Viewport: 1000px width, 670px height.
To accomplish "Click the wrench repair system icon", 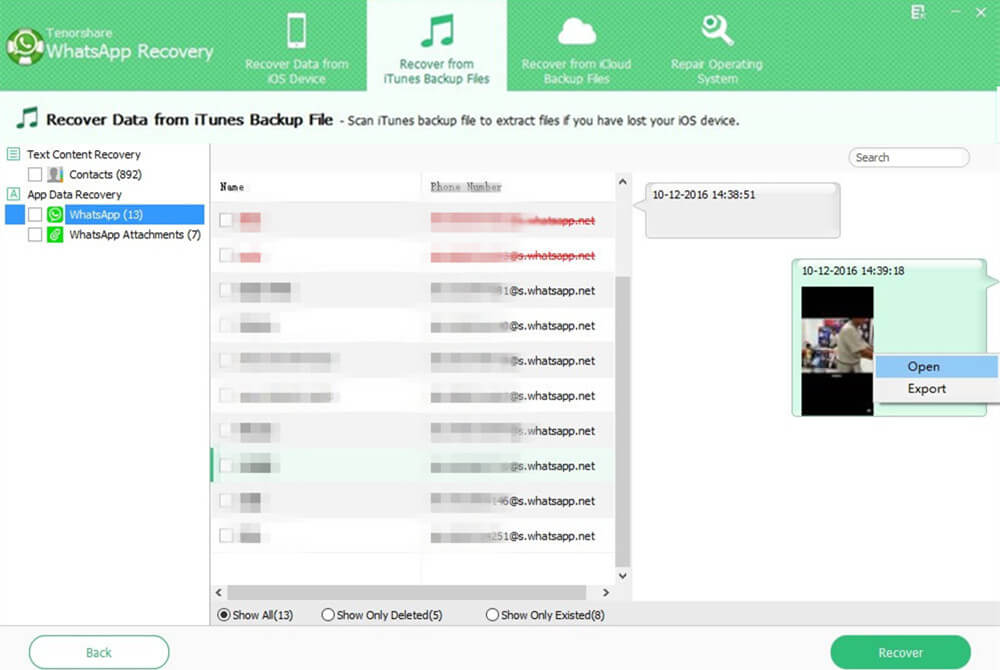I will [x=717, y=30].
